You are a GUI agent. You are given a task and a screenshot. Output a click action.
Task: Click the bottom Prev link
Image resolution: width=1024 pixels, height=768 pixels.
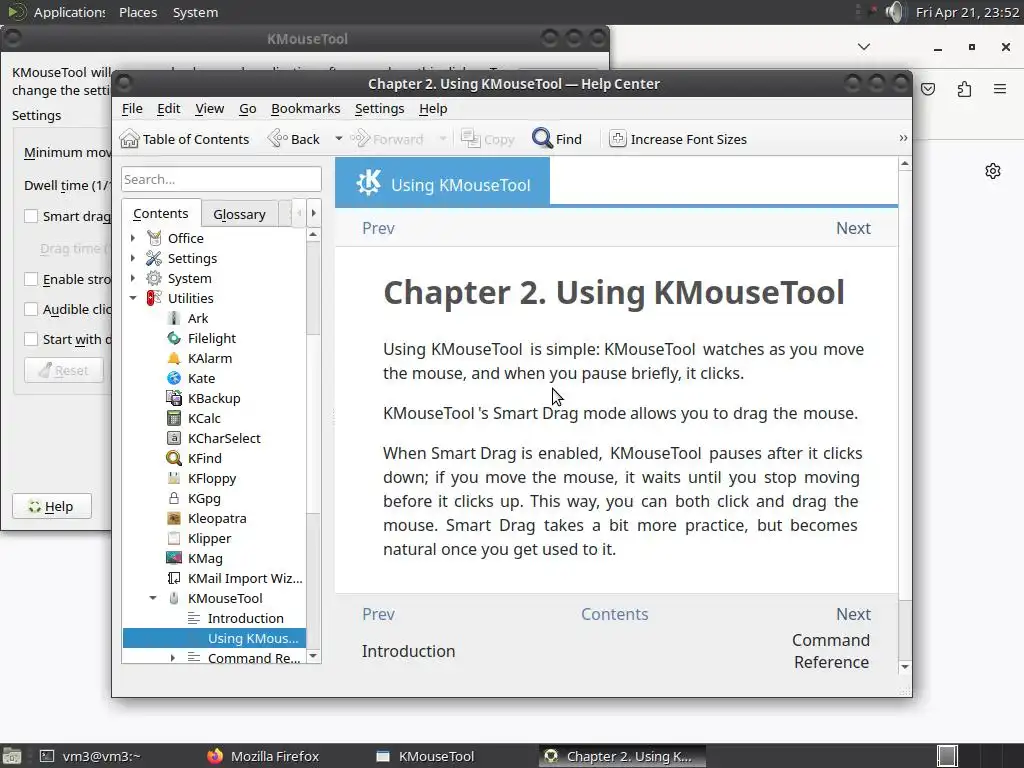378,615
